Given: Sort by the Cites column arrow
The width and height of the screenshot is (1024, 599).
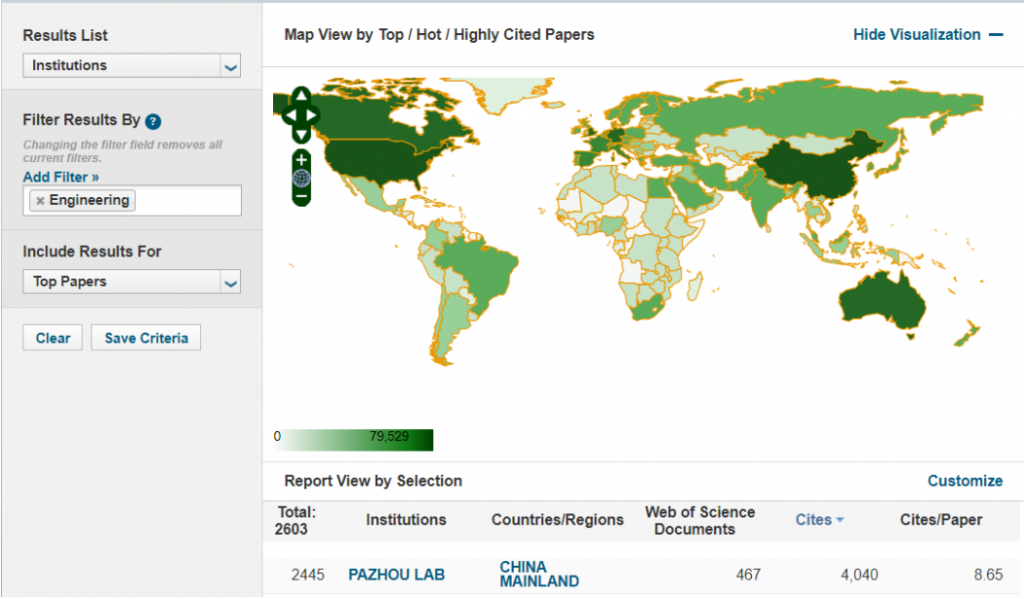Looking at the screenshot, I should tap(838, 520).
